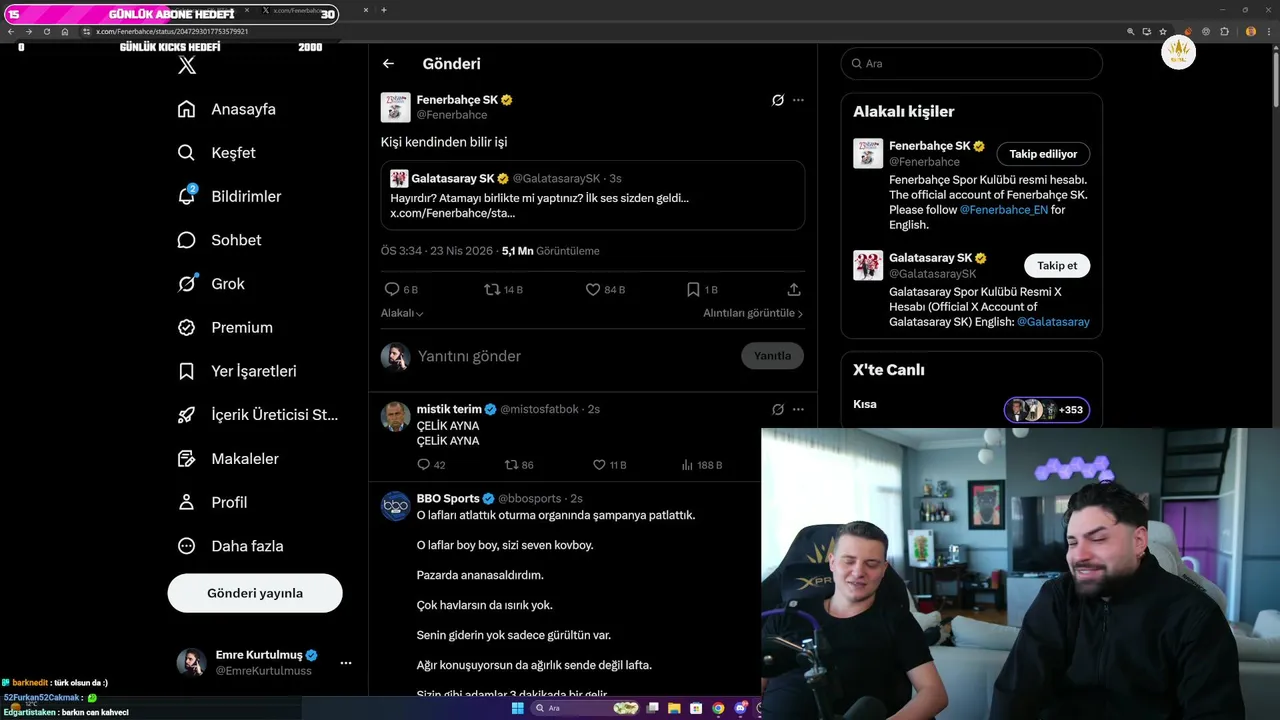Click views icon with 188 B
Screen dimensions: 1280x720
click(x=687, y=465)
